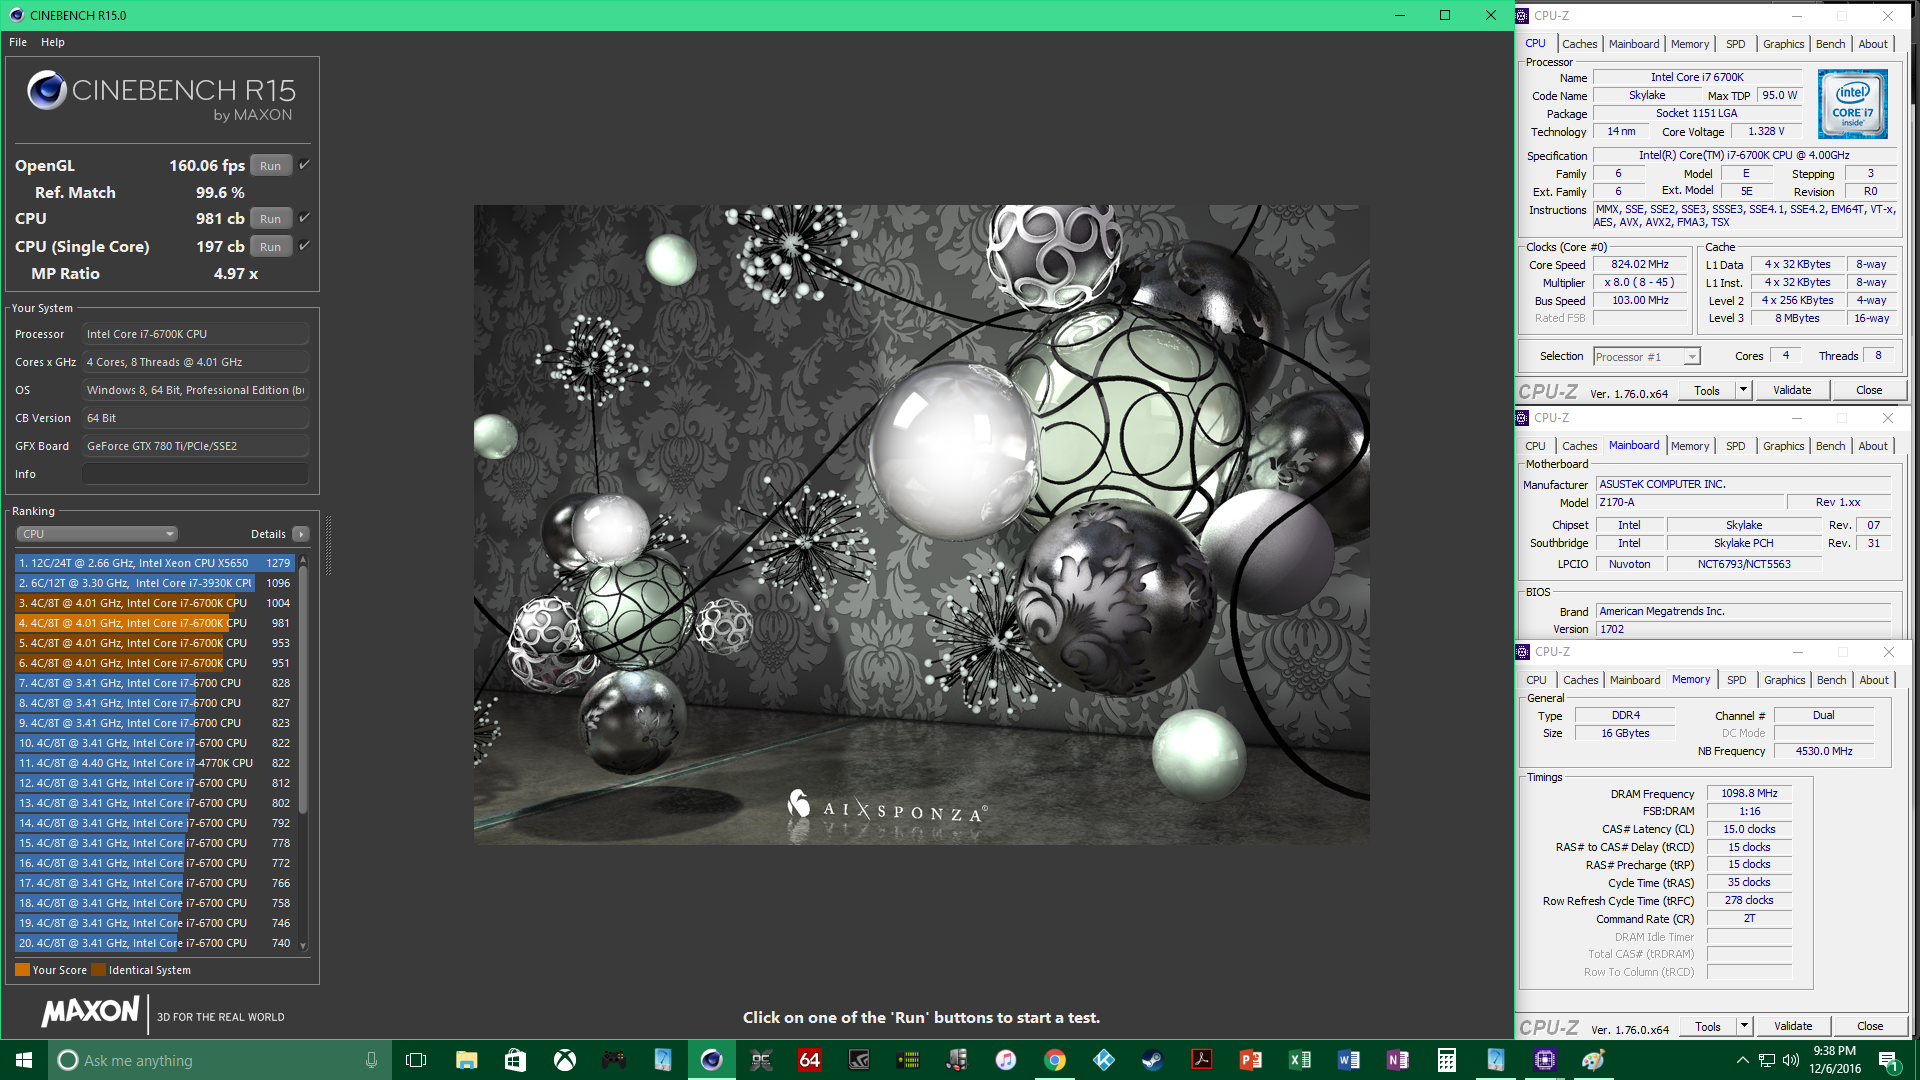This screenshot has height=1080, width=1920.
Task: Open Calculator from the taskbar
Action: coord(1446,1060)
